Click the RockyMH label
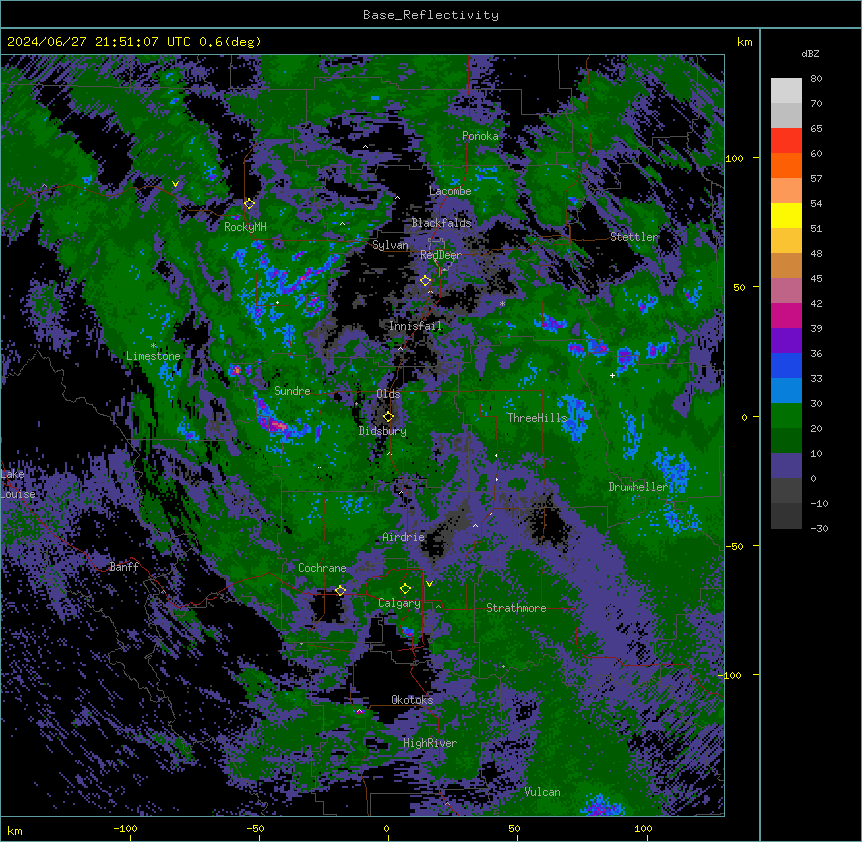Screen dimensions: 862x842 (x=245, y=227)
